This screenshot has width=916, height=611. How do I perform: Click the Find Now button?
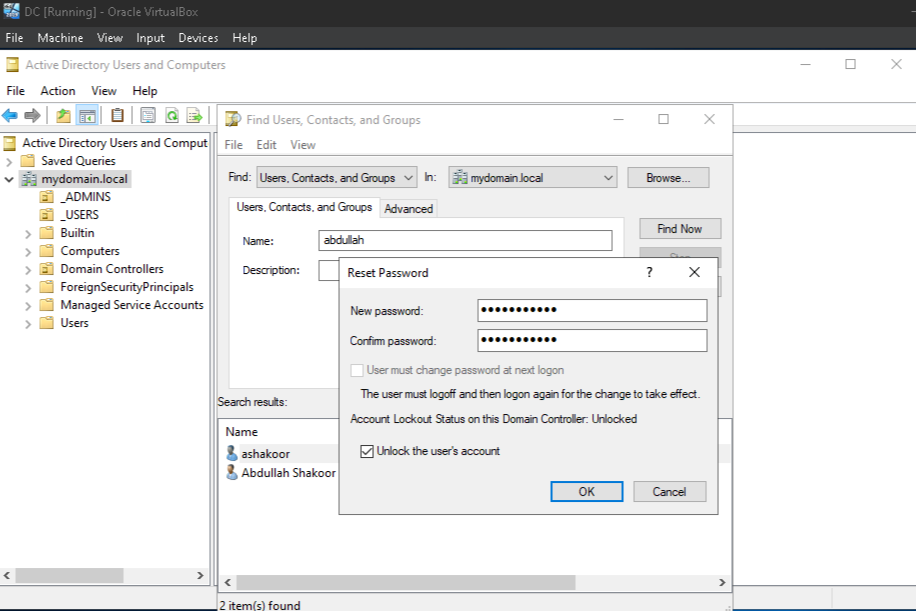click(680, 229)
